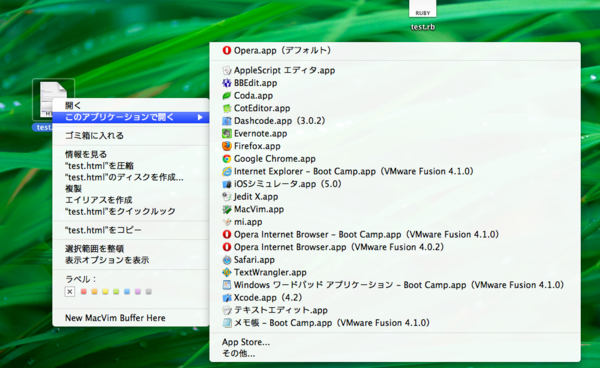The height and width of the screenshot is (368, 600).
Task: Click the mi.app icon
Action: [227, 222]
